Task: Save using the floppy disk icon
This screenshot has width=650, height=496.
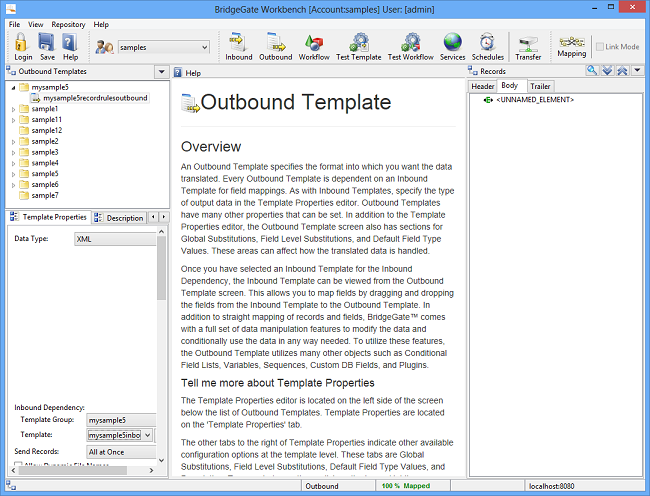Action: pos(46,42)
